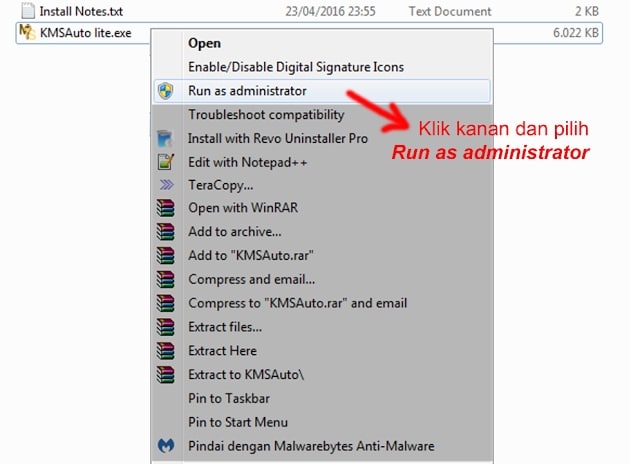The image size is (630, 464).
Task: Choose Compress and email...
Action: click(322, 279)
